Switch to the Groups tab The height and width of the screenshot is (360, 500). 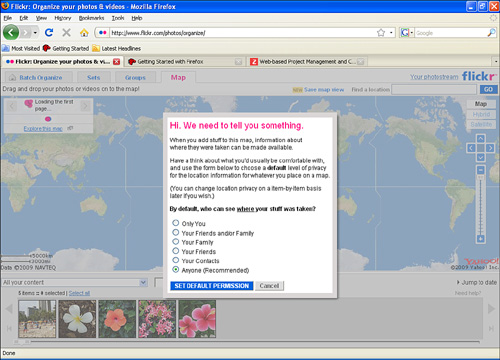135,77
